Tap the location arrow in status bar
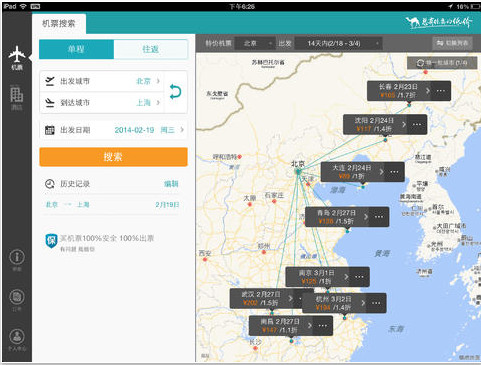The image size is (481, 365). [x=450, y=6]
